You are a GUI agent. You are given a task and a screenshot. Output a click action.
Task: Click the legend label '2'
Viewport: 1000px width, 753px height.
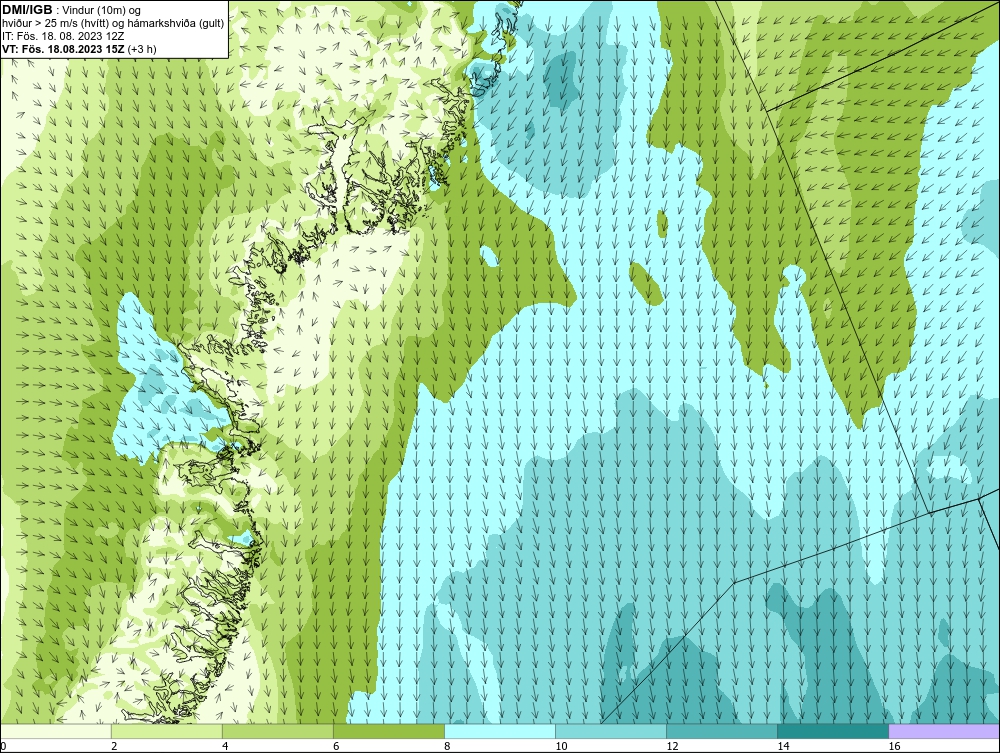point(114,746)
